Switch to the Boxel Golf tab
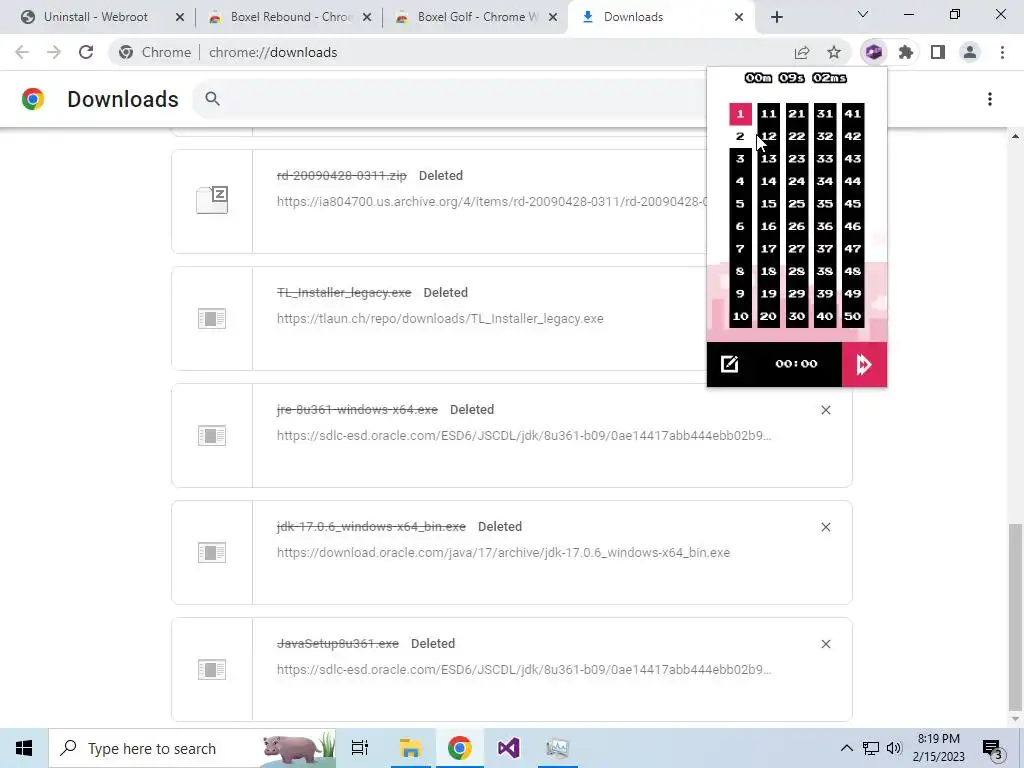This screenshot has height=768, width=1024. (x=477, y=17)
